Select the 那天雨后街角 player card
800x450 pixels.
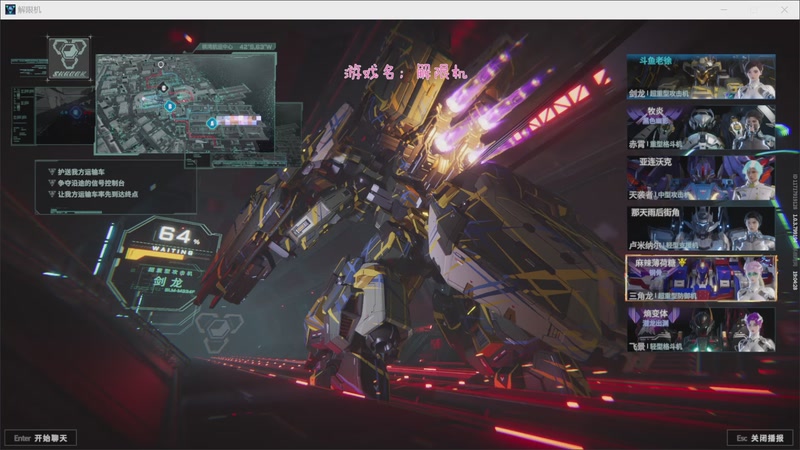point(701,228)
